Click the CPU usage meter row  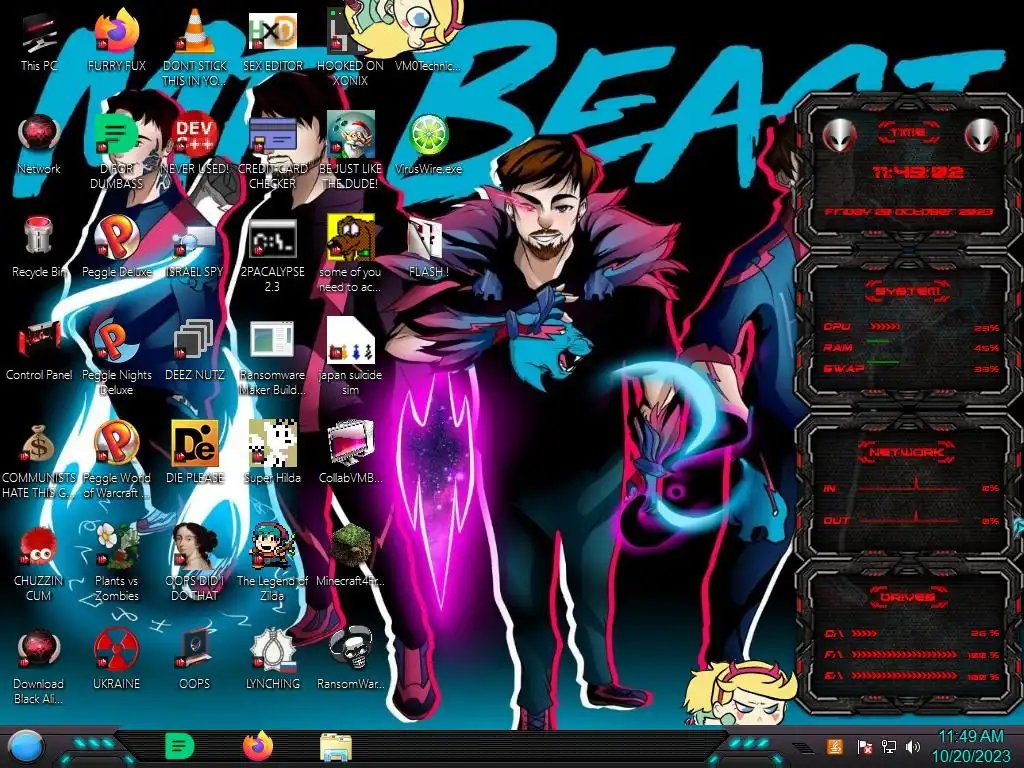(911, 327)
